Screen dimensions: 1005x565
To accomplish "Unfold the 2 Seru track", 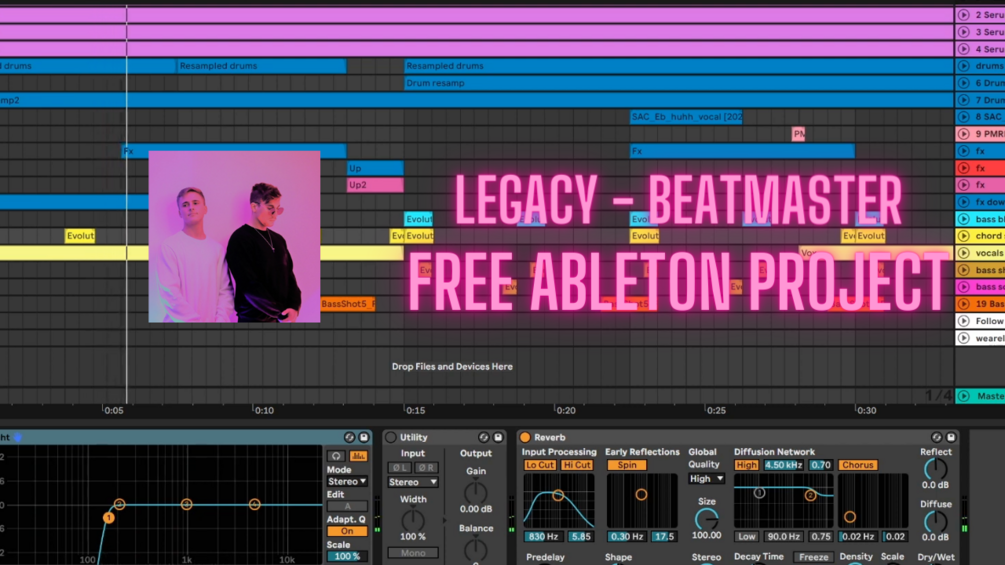I will tap(963, 15).
